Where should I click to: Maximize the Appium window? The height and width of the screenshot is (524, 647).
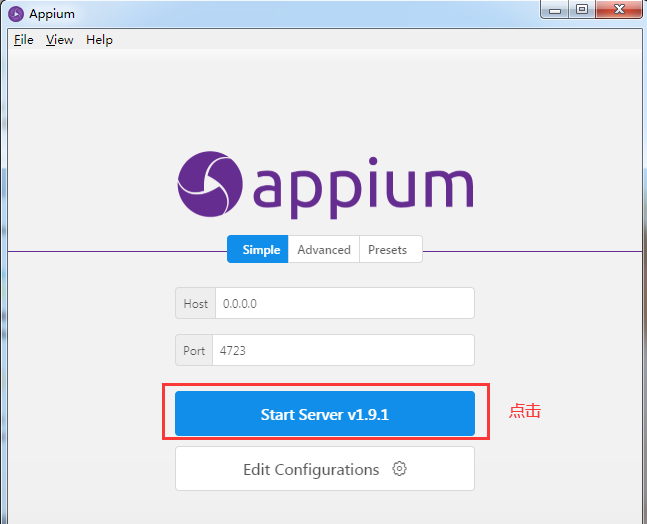click(x=582, y=9)
